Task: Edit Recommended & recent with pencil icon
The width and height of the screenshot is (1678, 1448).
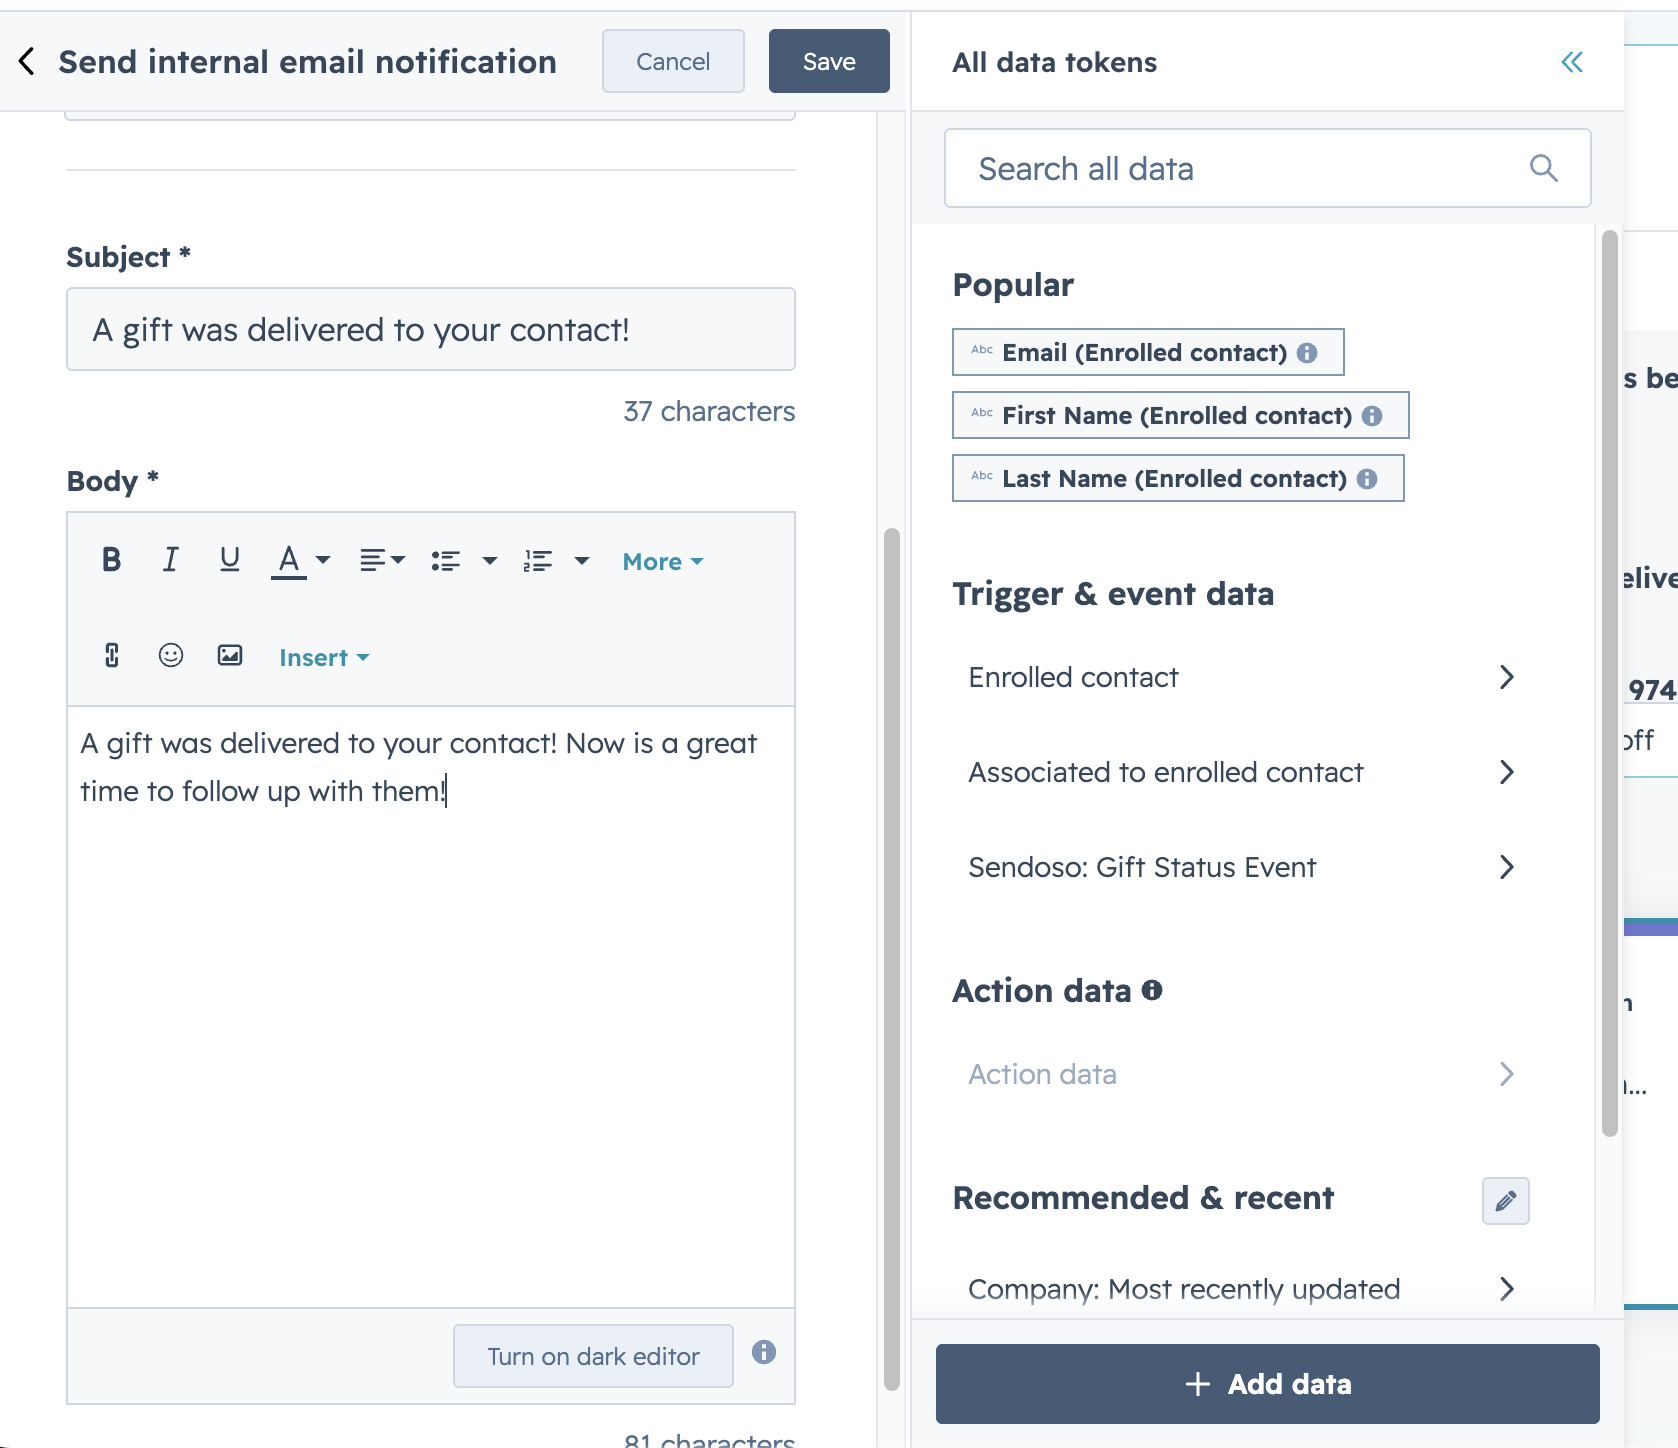Action: [x=1506, y=1201]
